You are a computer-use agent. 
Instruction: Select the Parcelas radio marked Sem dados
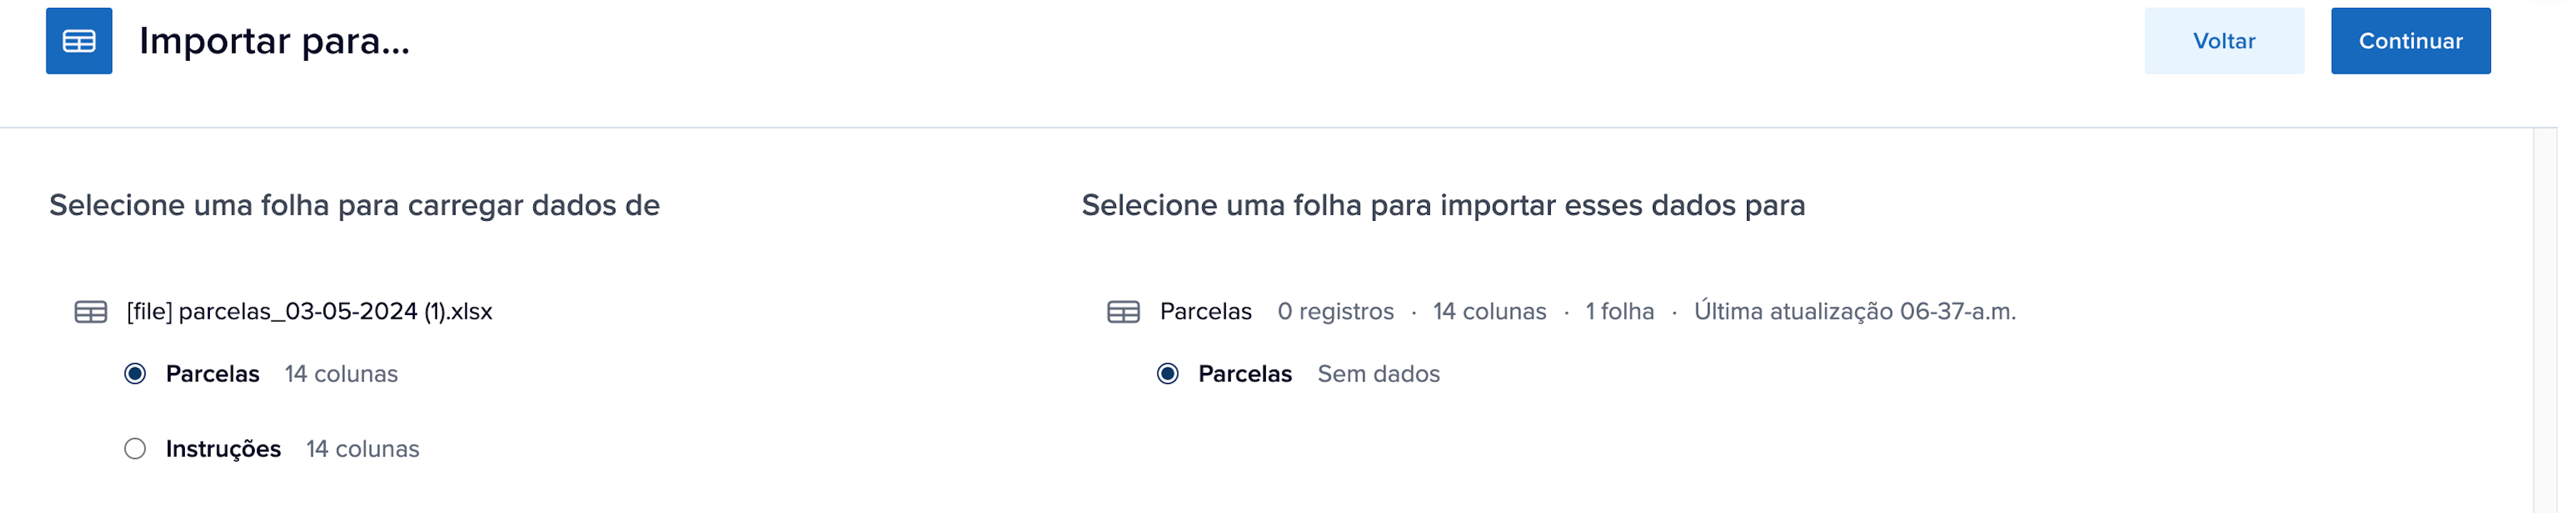click(x=1167, y=374)
